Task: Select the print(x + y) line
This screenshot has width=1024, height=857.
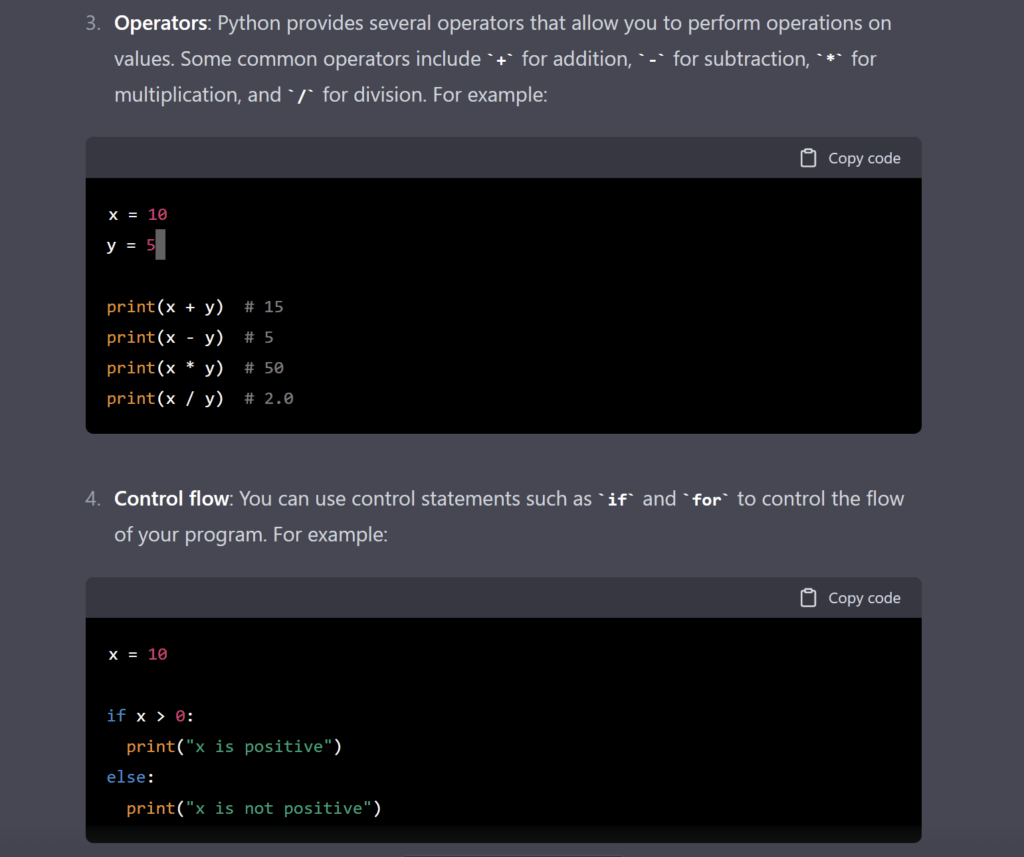Action: point(164,306)
